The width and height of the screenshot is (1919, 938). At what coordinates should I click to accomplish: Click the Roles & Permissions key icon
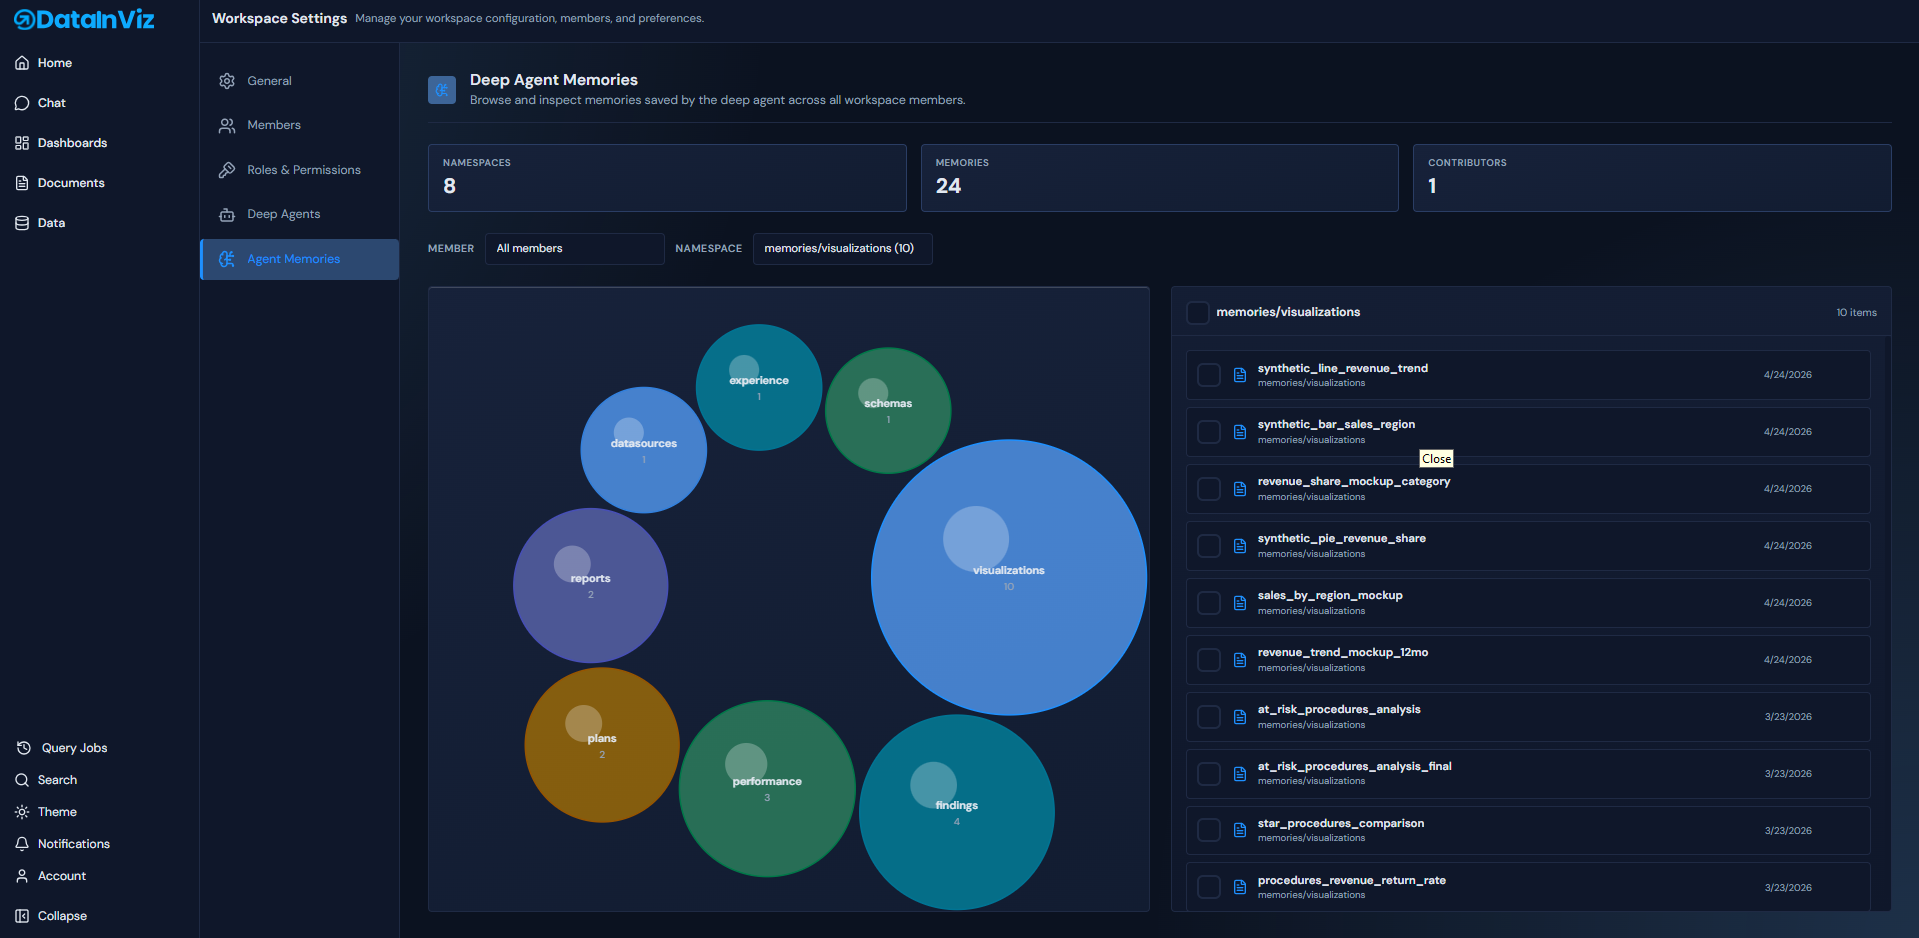coord(227,170)
